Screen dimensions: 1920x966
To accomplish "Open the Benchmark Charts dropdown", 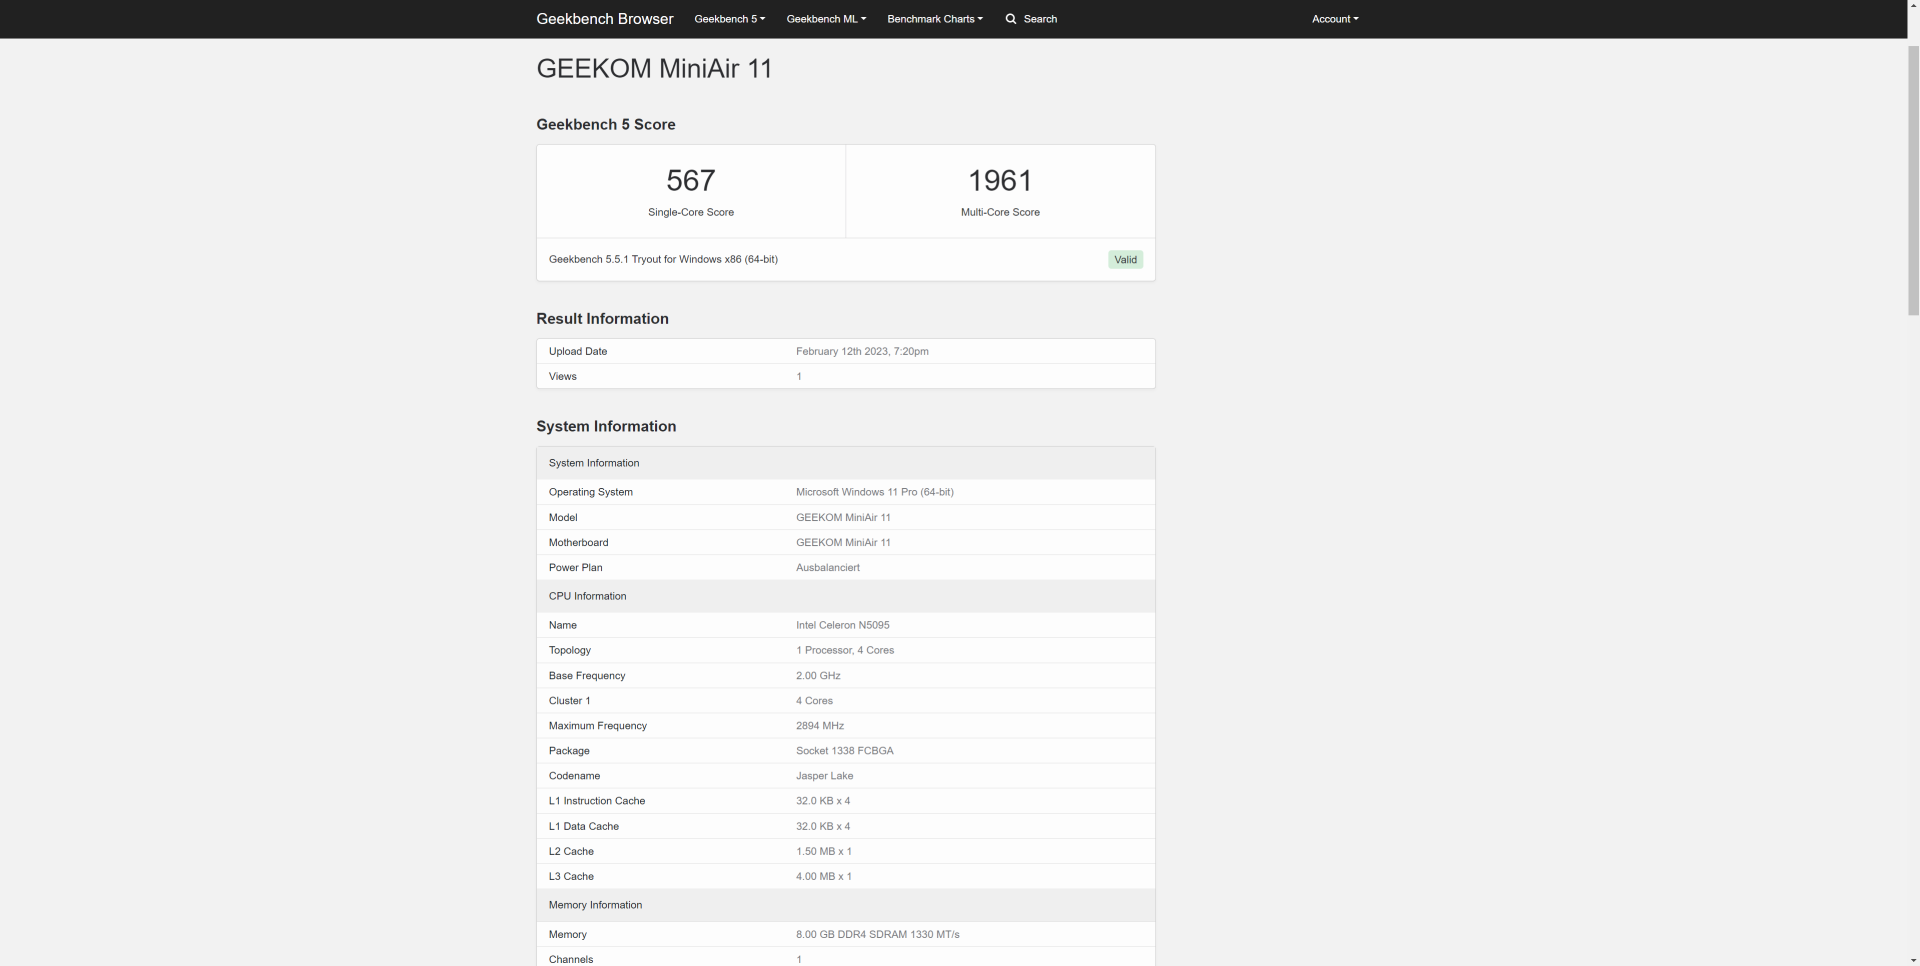I will click(x=935, y=19).
